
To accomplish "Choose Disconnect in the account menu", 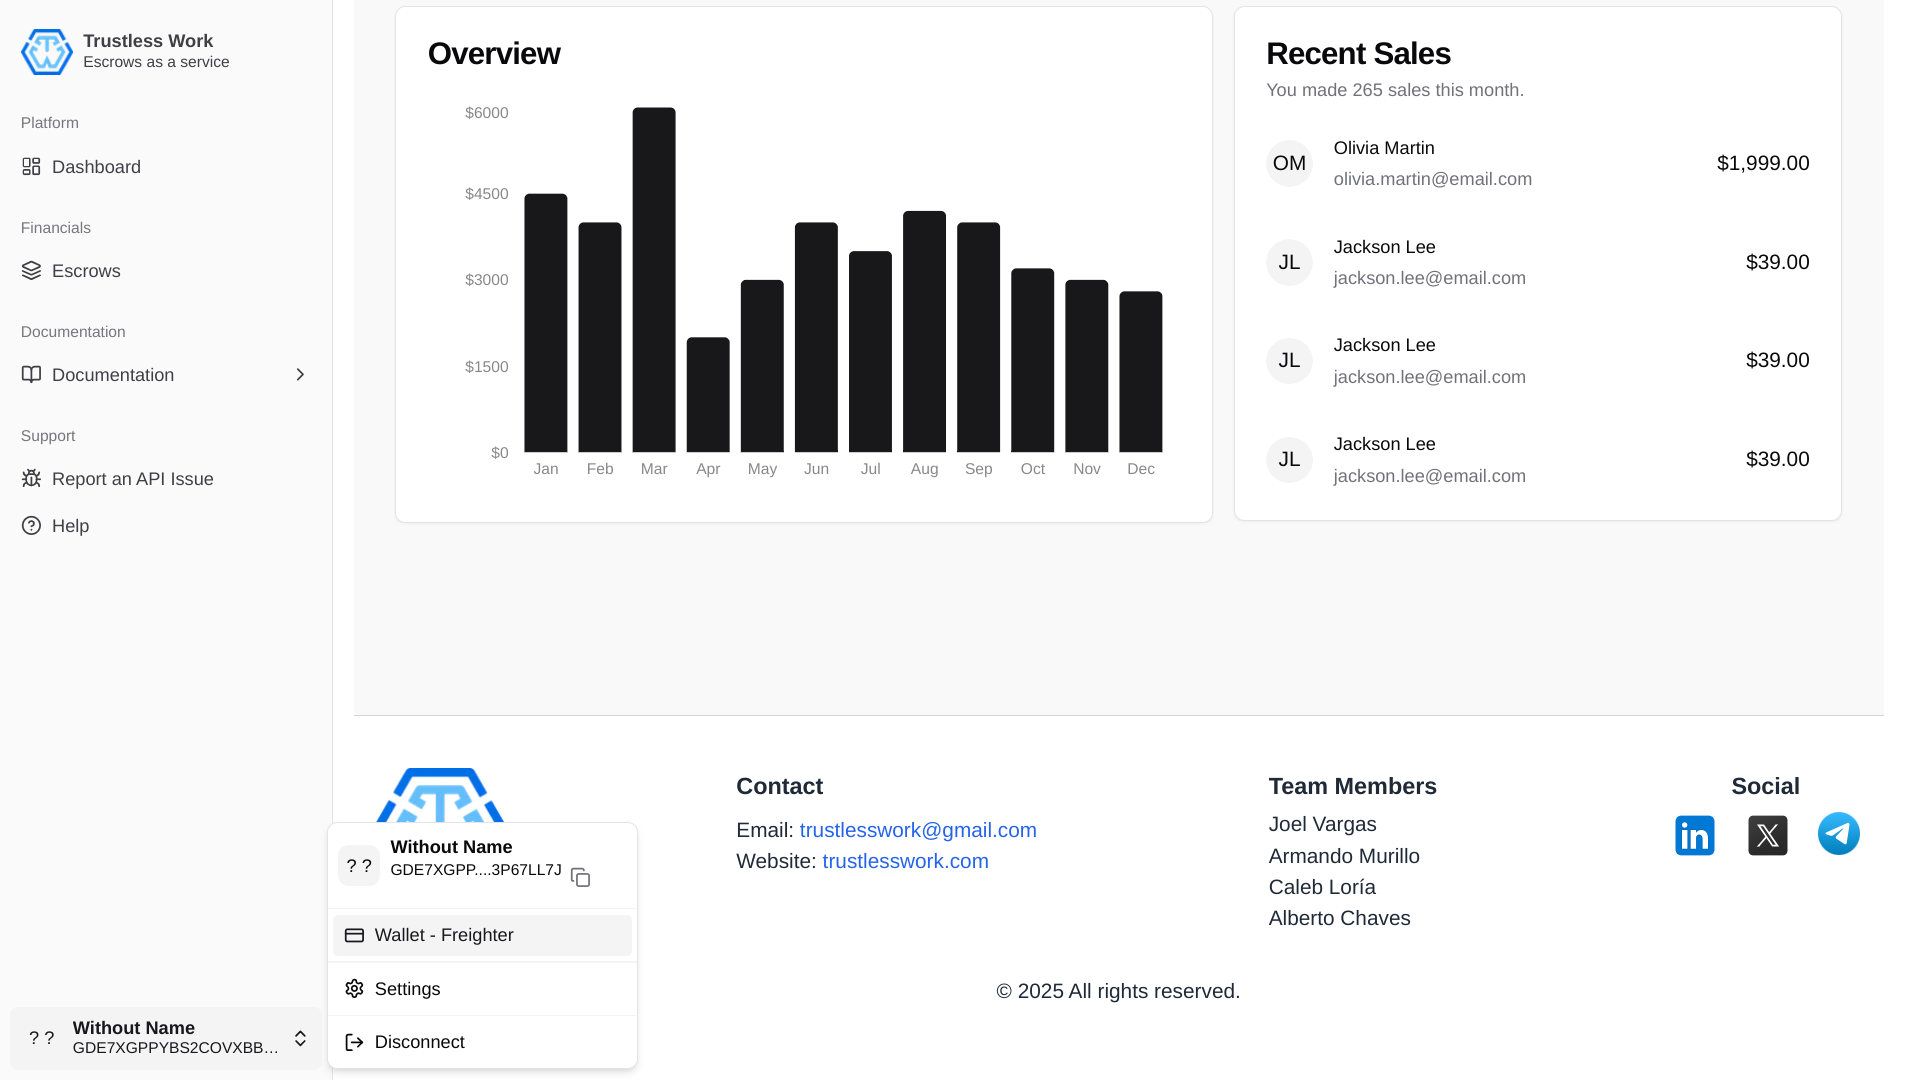I will pyautogui.click(x=482, y=1042).
